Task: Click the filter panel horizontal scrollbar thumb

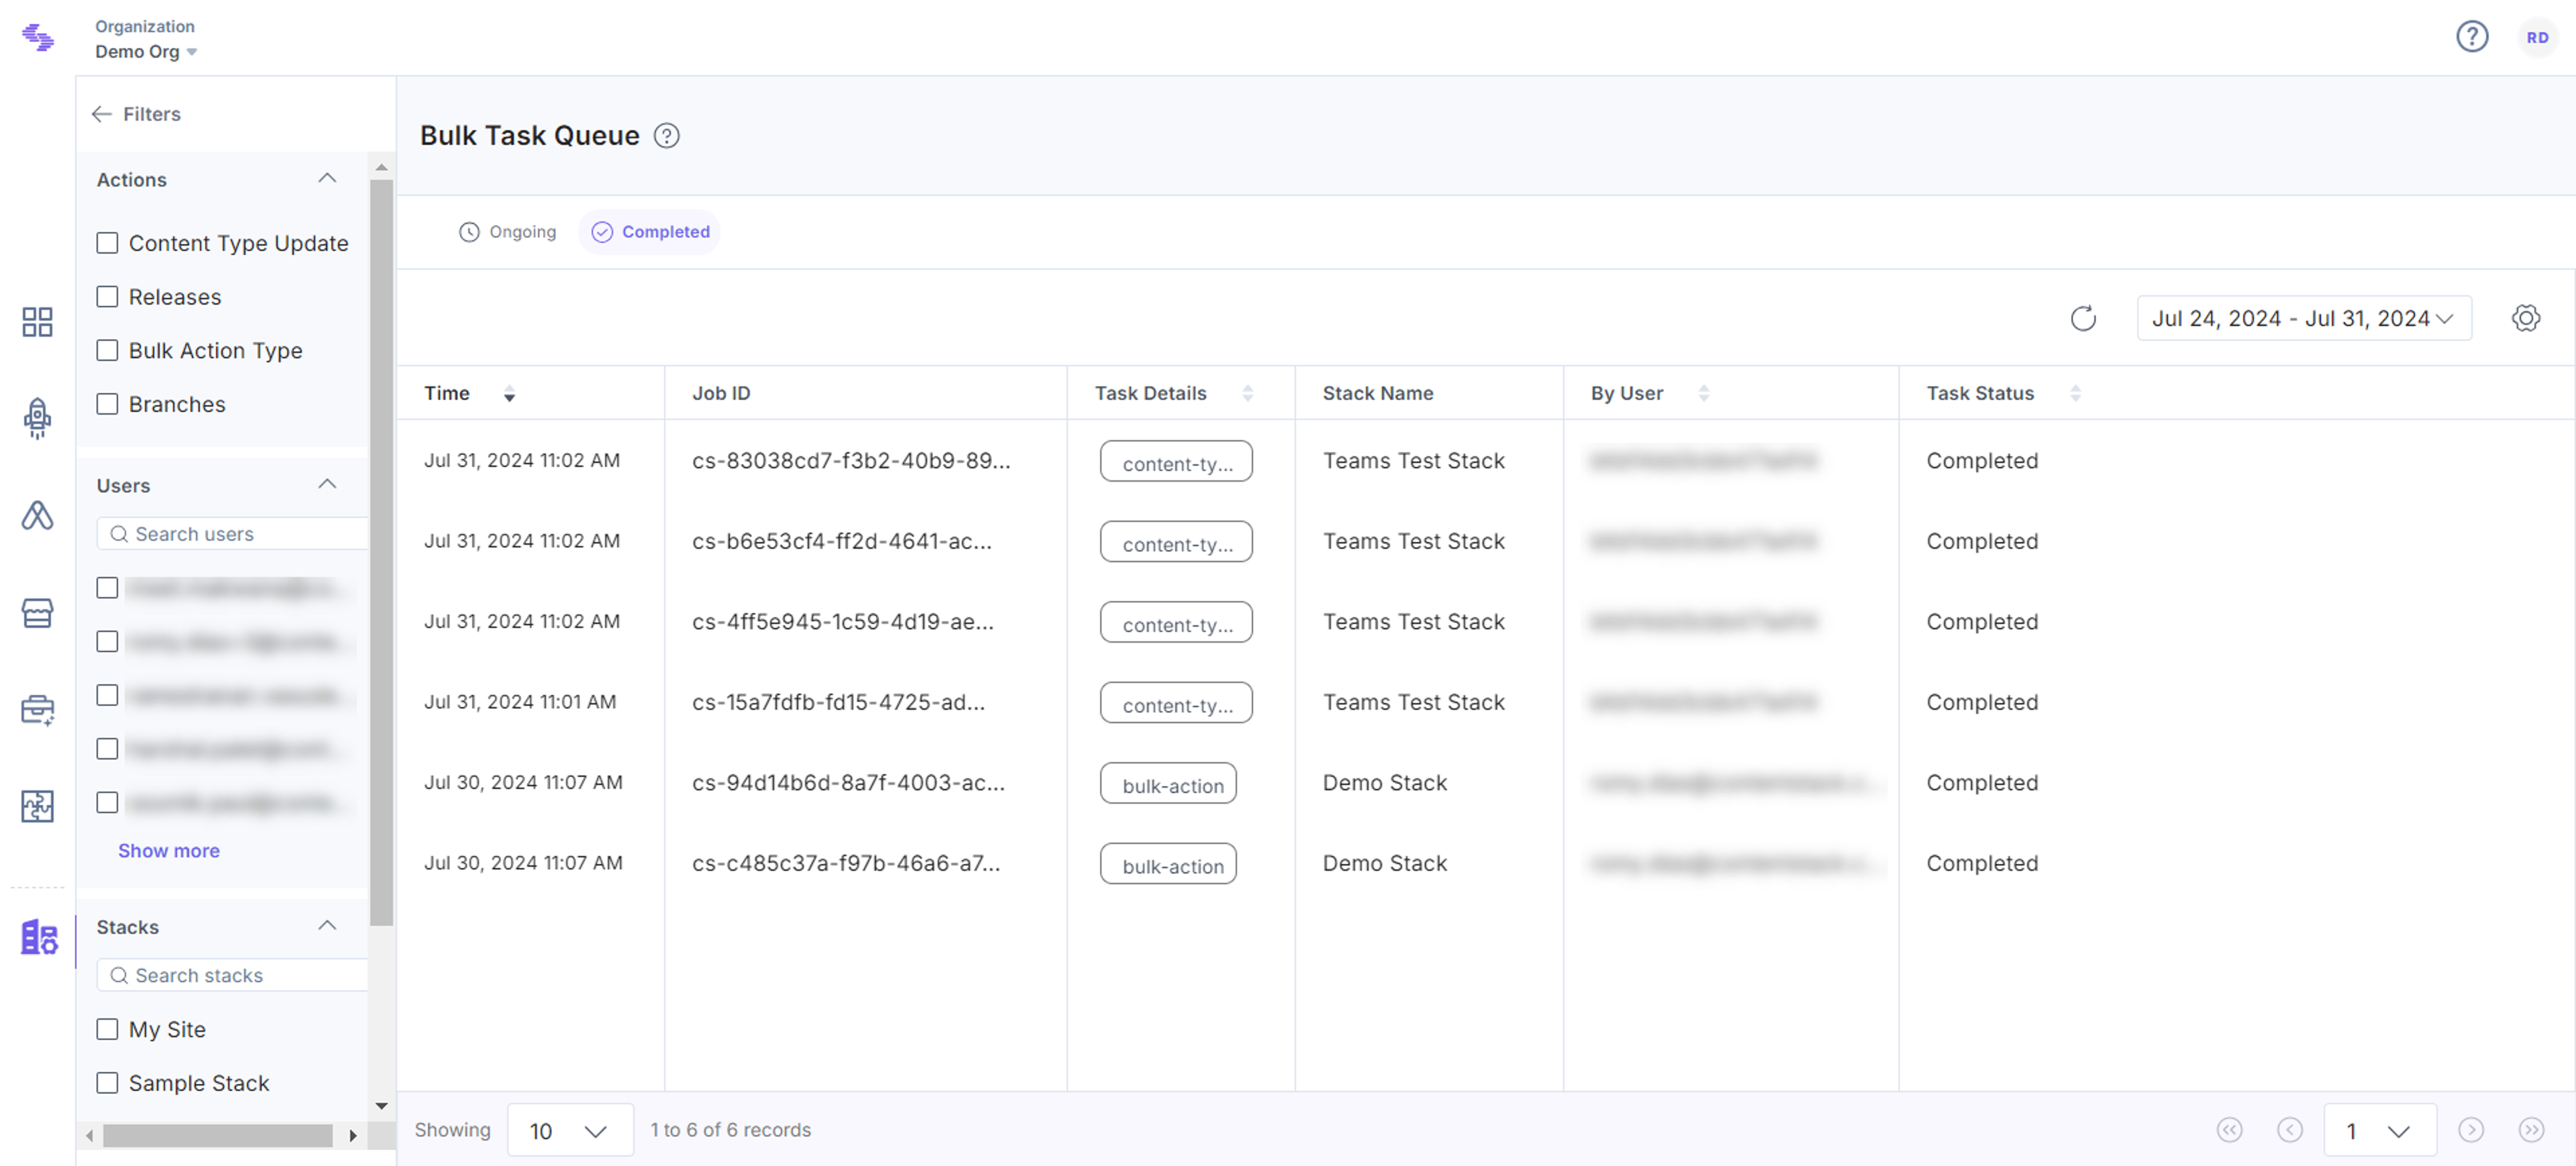Action: point(218,1135)
